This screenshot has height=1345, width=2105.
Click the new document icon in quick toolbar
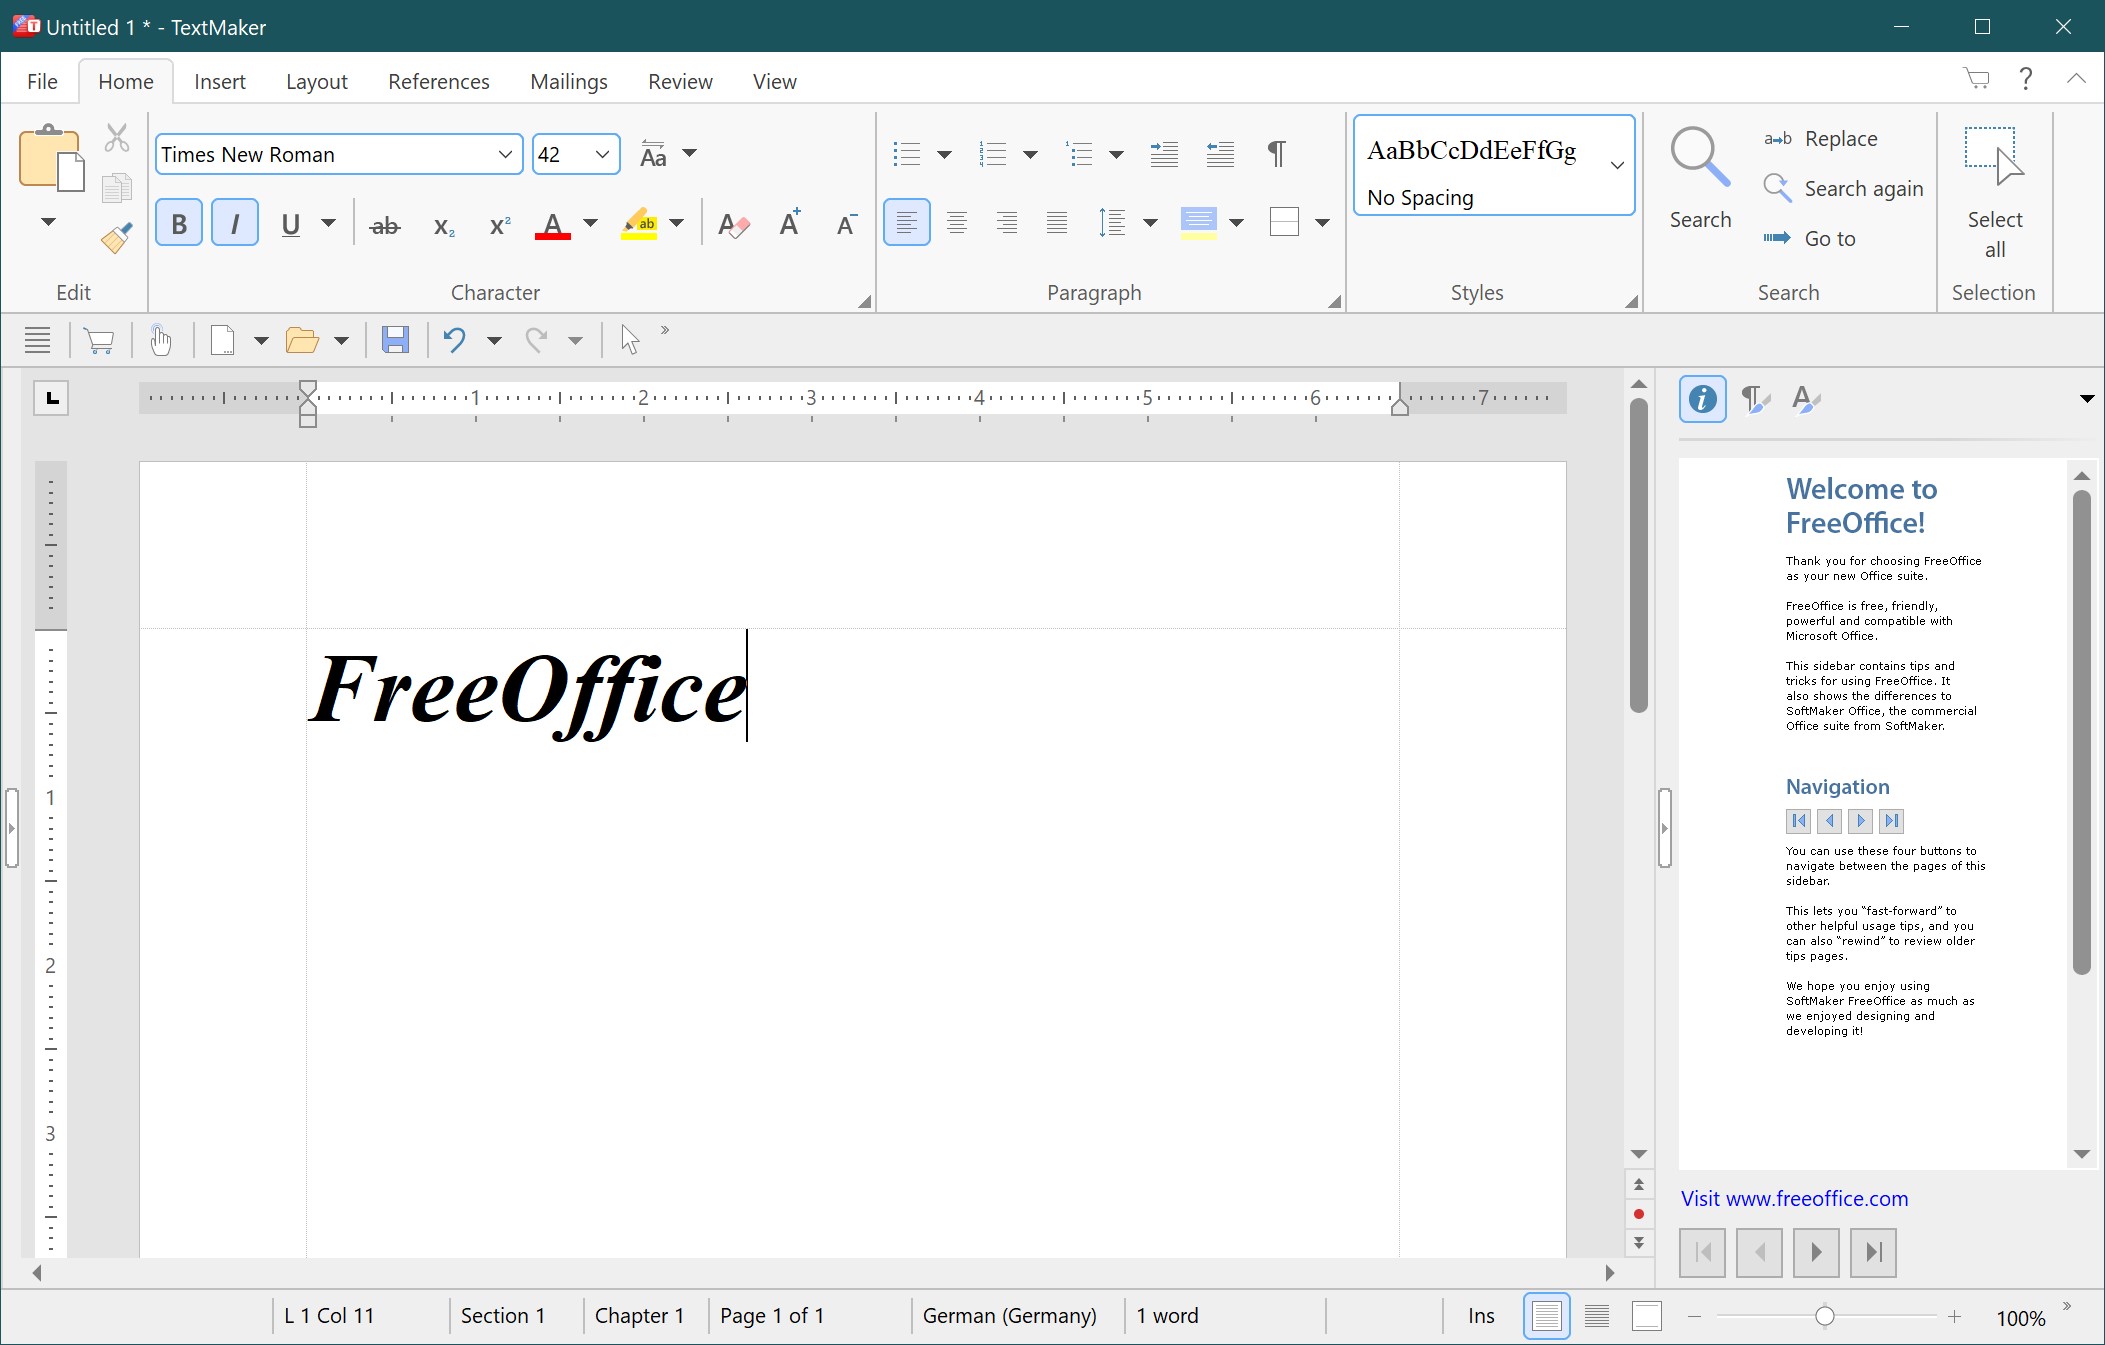222,340
